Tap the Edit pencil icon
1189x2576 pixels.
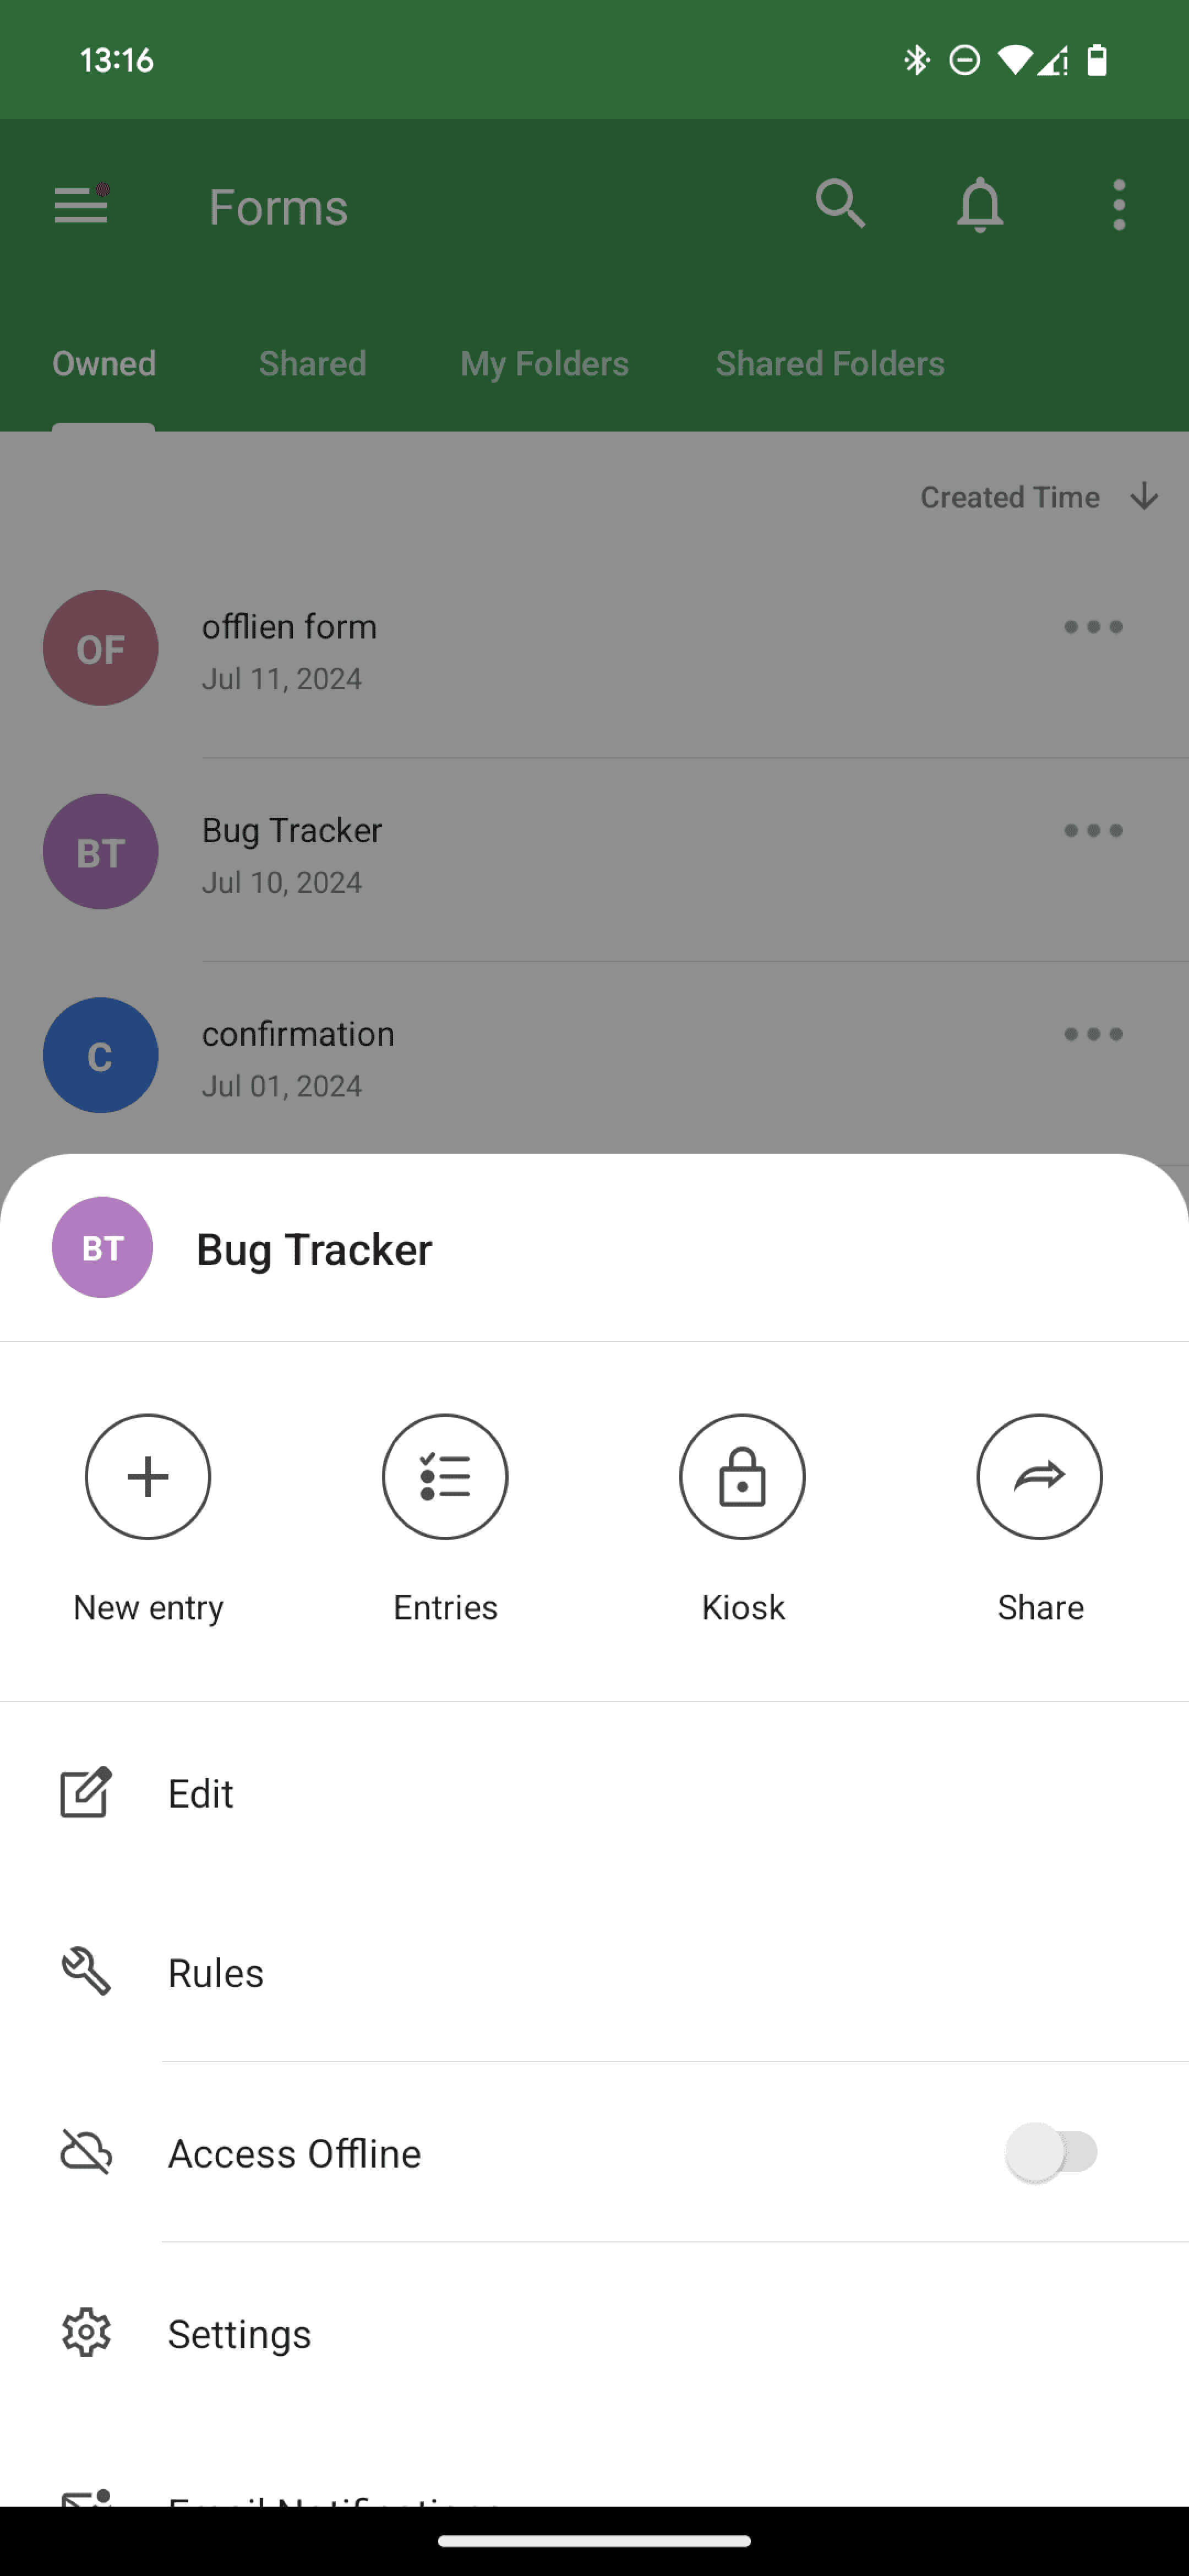pyautogui.click(x=85, y=1791)
